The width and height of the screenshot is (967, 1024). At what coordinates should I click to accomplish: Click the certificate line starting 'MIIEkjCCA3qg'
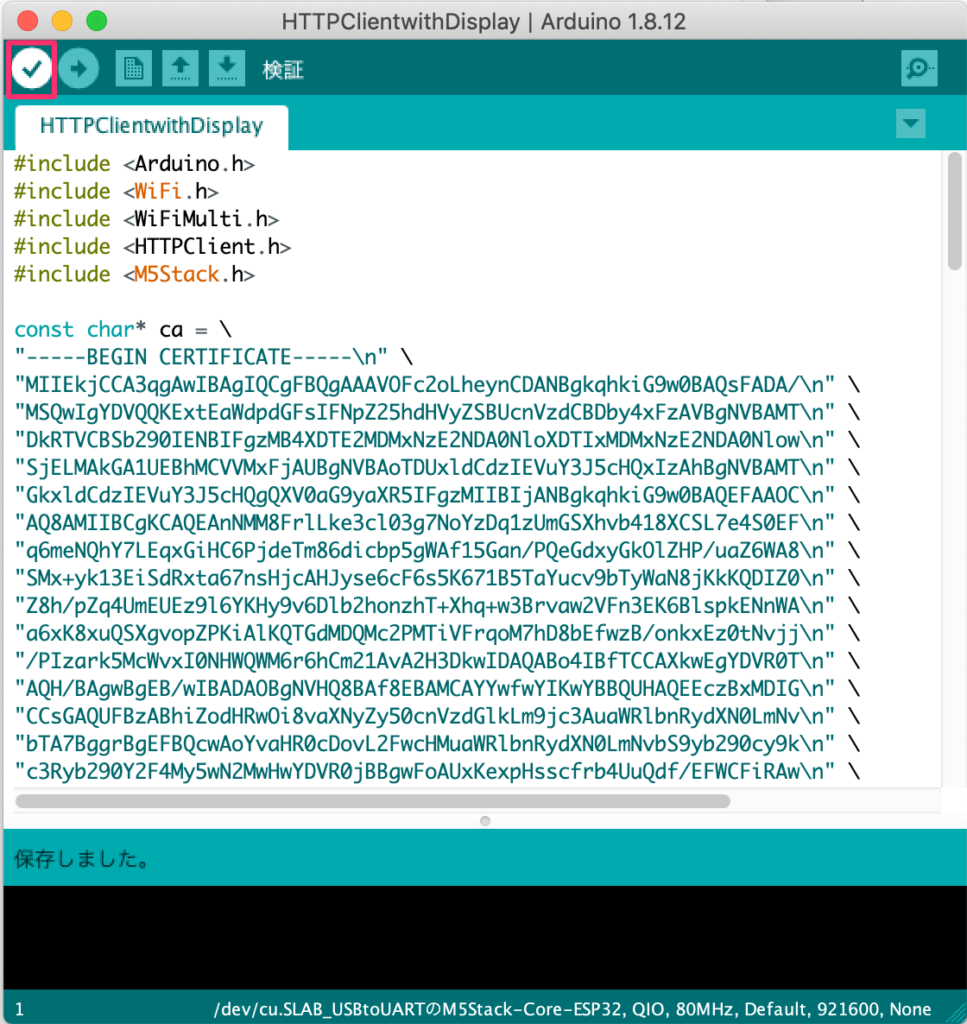[437, 385]
